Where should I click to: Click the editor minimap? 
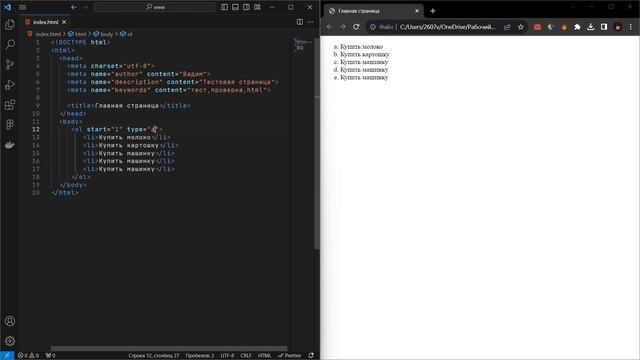coord(302,45)
